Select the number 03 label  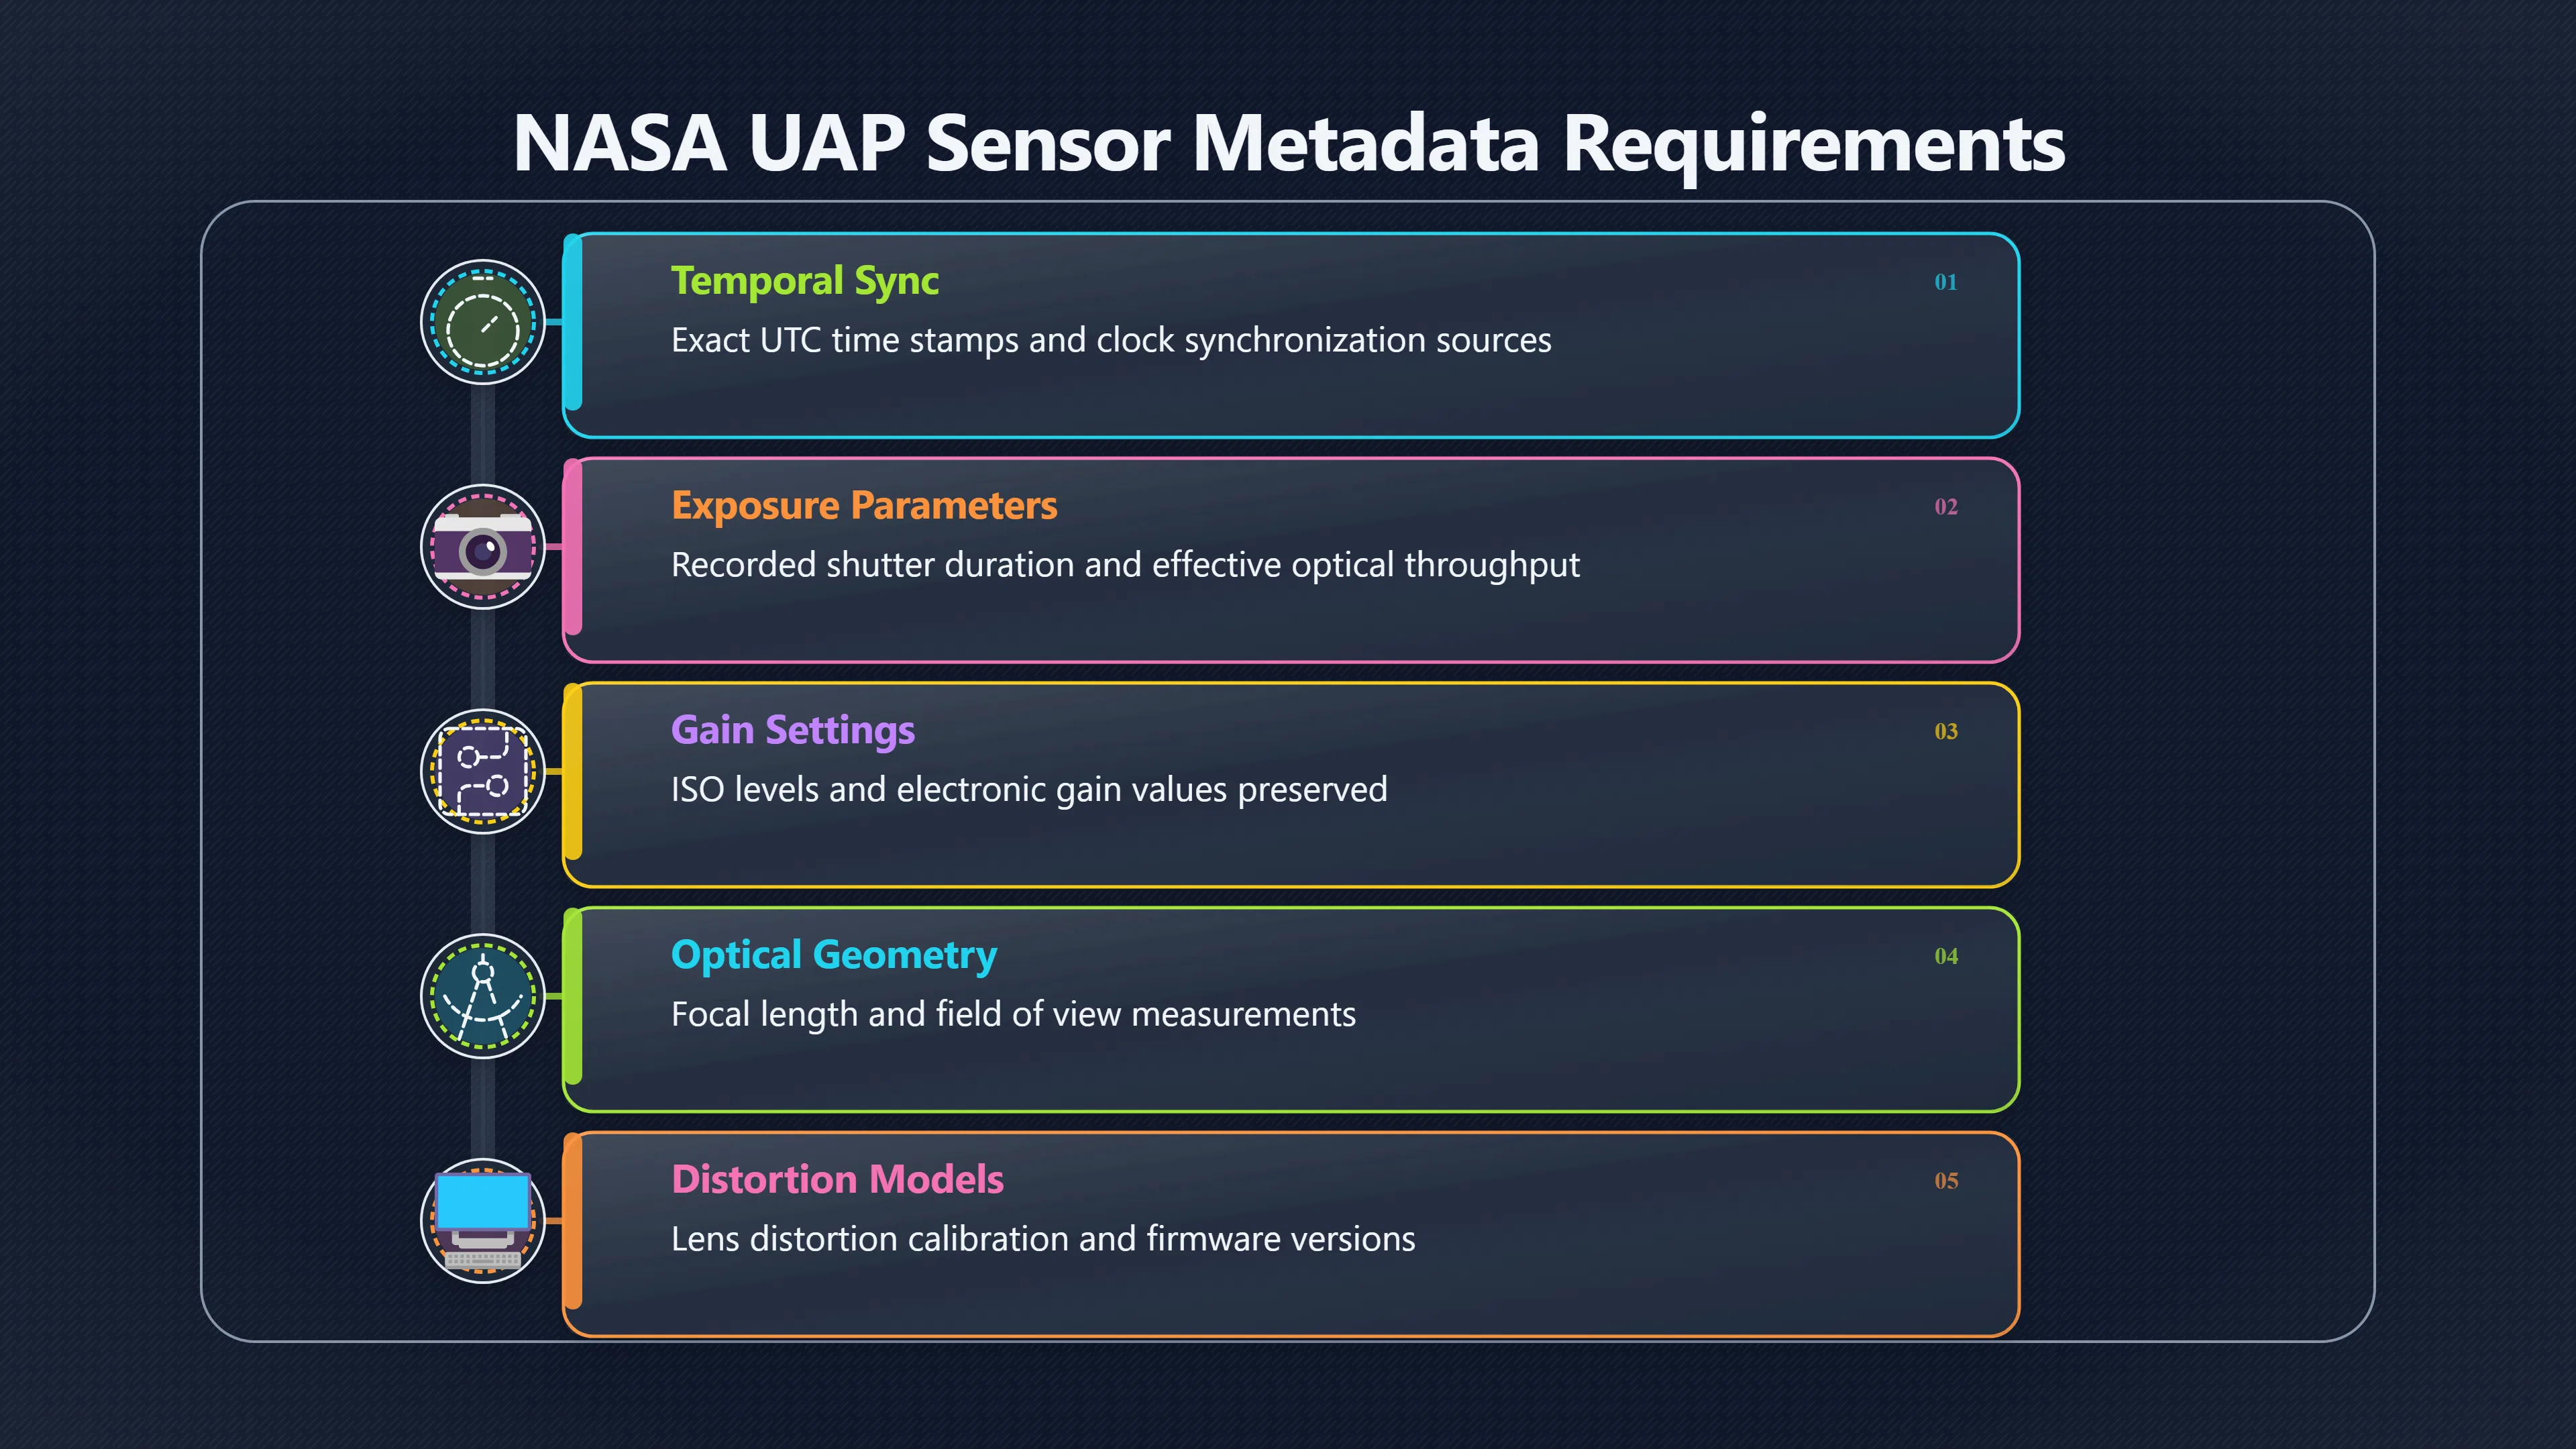pos(1946,731)
